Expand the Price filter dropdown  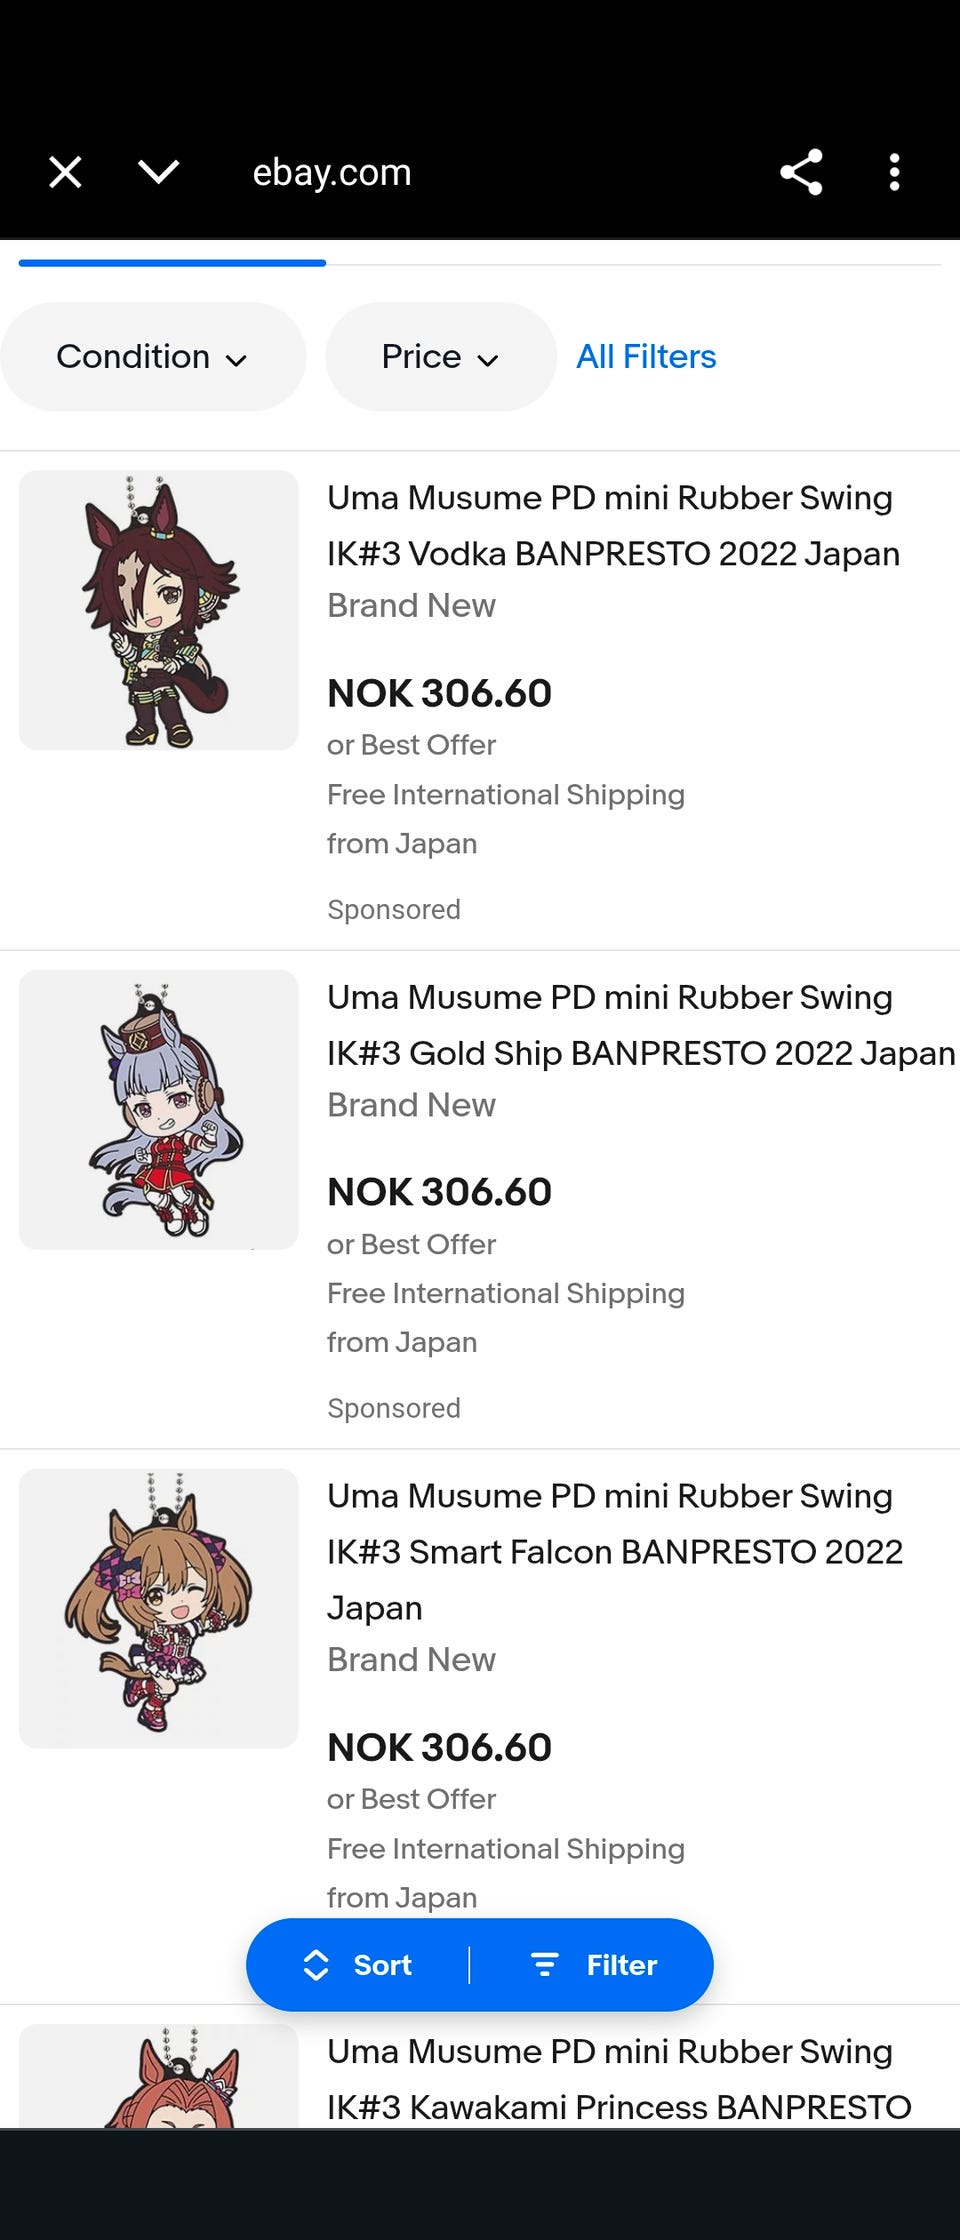pos(440,357)
